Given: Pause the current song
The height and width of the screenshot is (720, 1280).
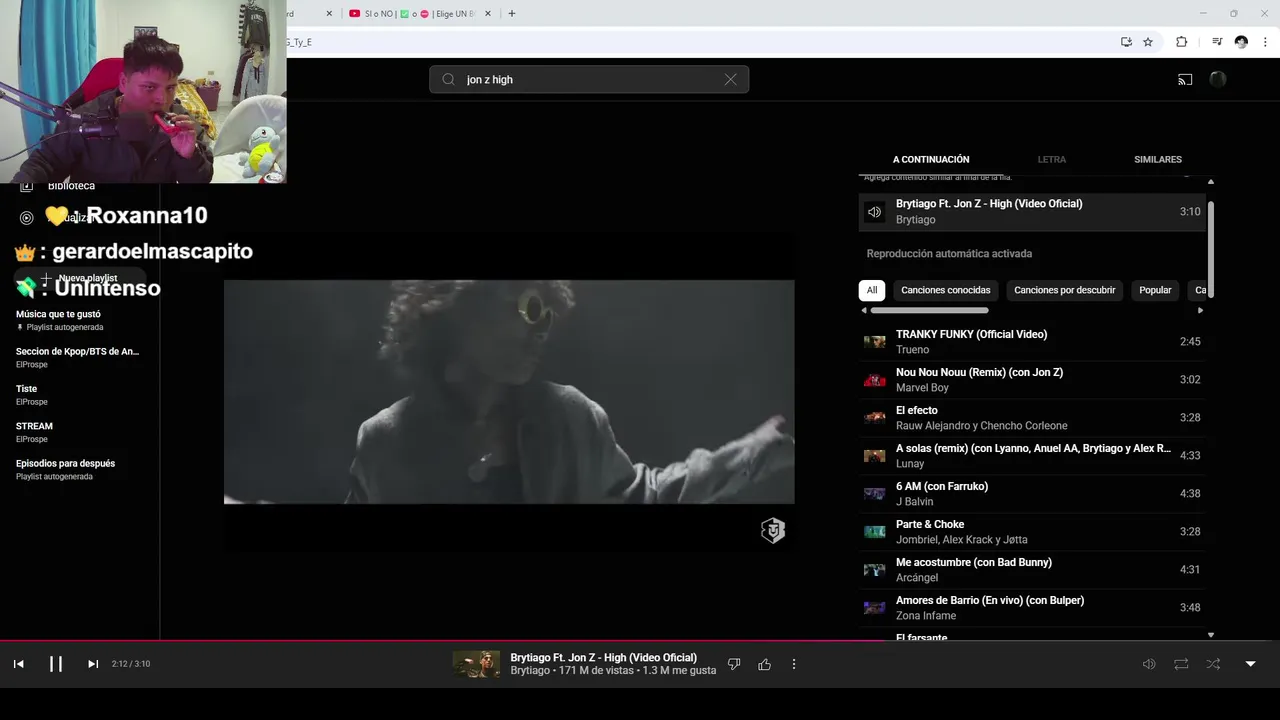Looking at the screenshot, I should tap(56, 664).
